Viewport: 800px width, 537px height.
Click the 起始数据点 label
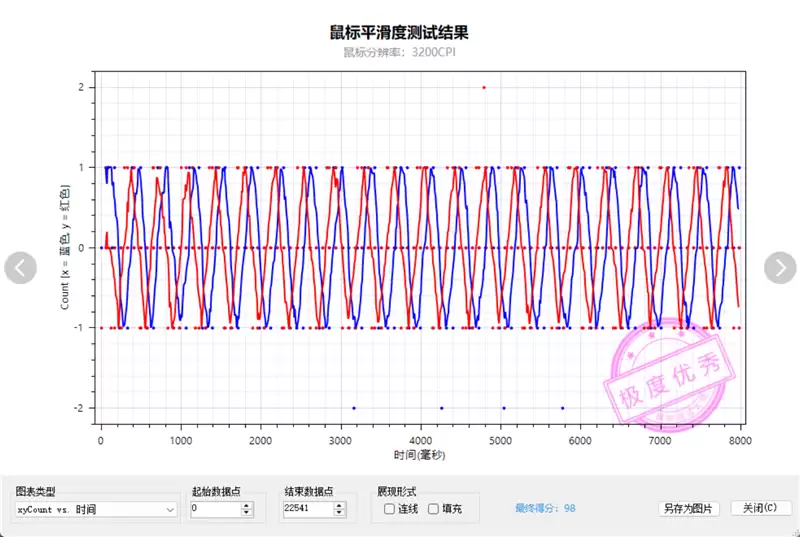[x=216, y=492]
